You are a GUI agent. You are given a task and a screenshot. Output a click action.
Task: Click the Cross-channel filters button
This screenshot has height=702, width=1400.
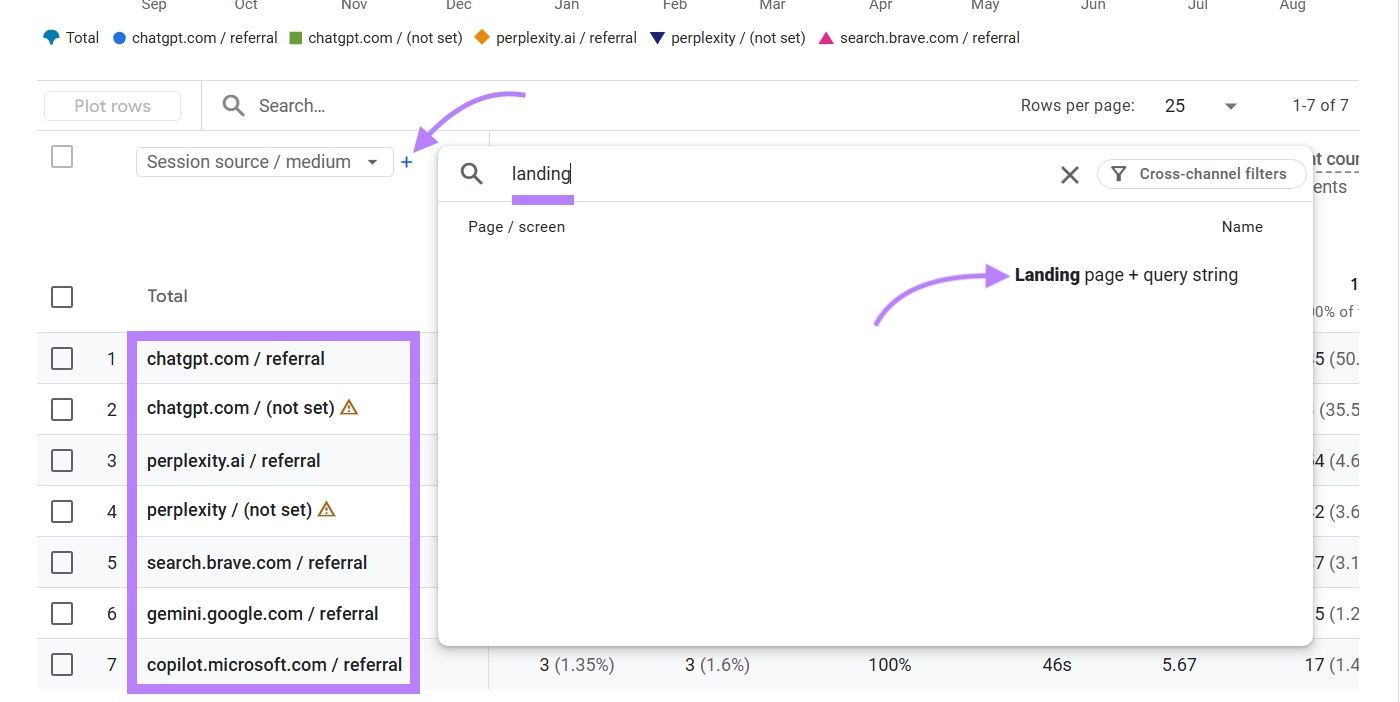click(1200, 174)
